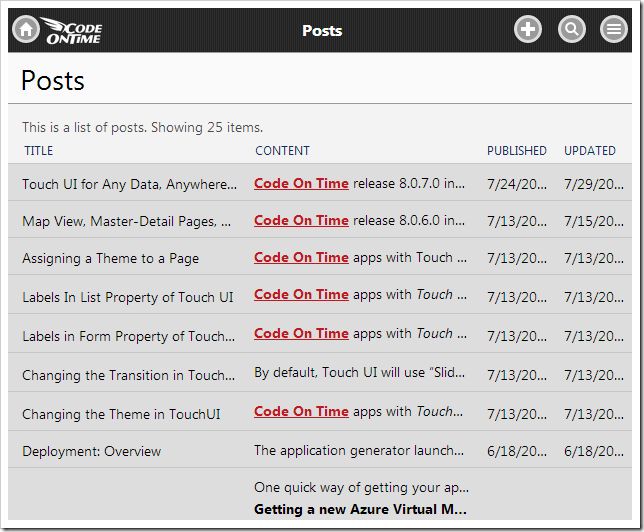Select 'Deployment: Overview' post title
644x532 pixels.
92,451
